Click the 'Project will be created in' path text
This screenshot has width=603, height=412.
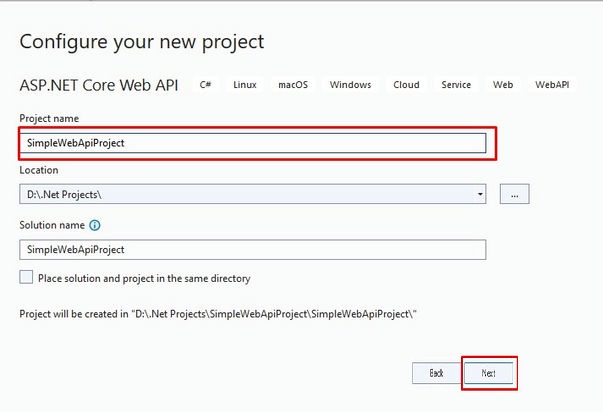pyautogui.click(x=217, y=313)
